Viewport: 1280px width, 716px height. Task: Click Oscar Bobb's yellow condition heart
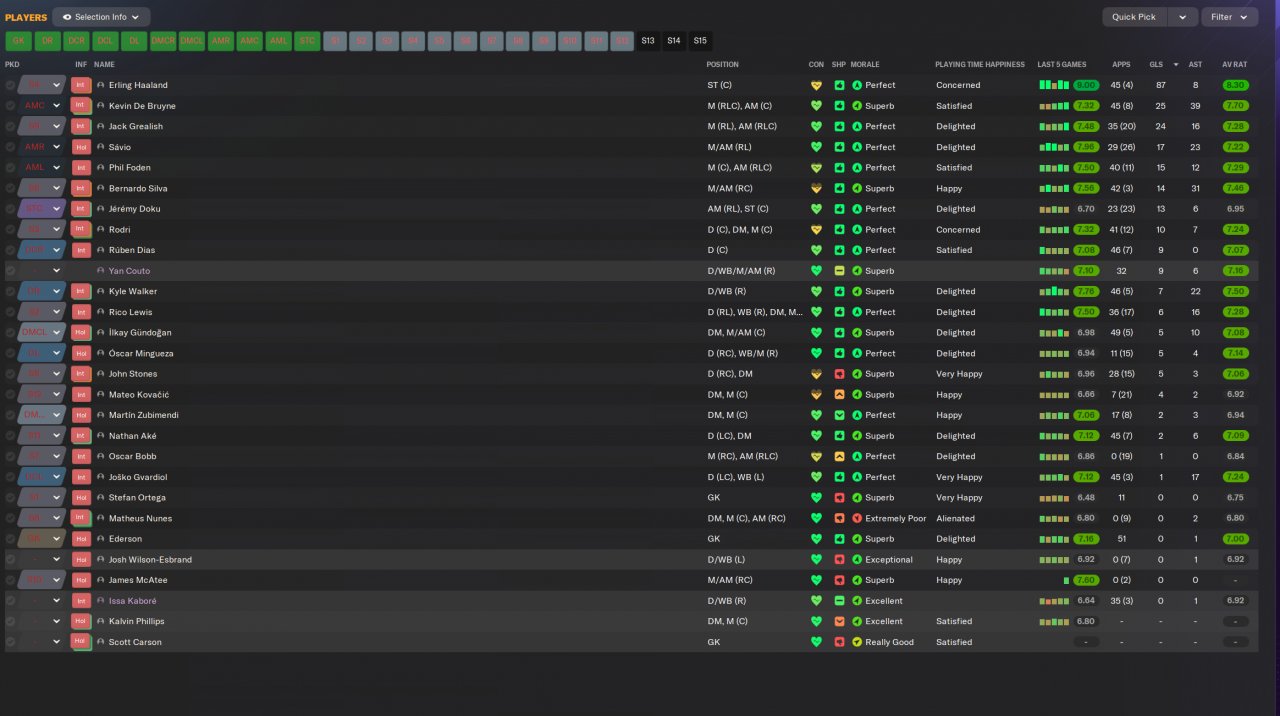pos(816,457)
